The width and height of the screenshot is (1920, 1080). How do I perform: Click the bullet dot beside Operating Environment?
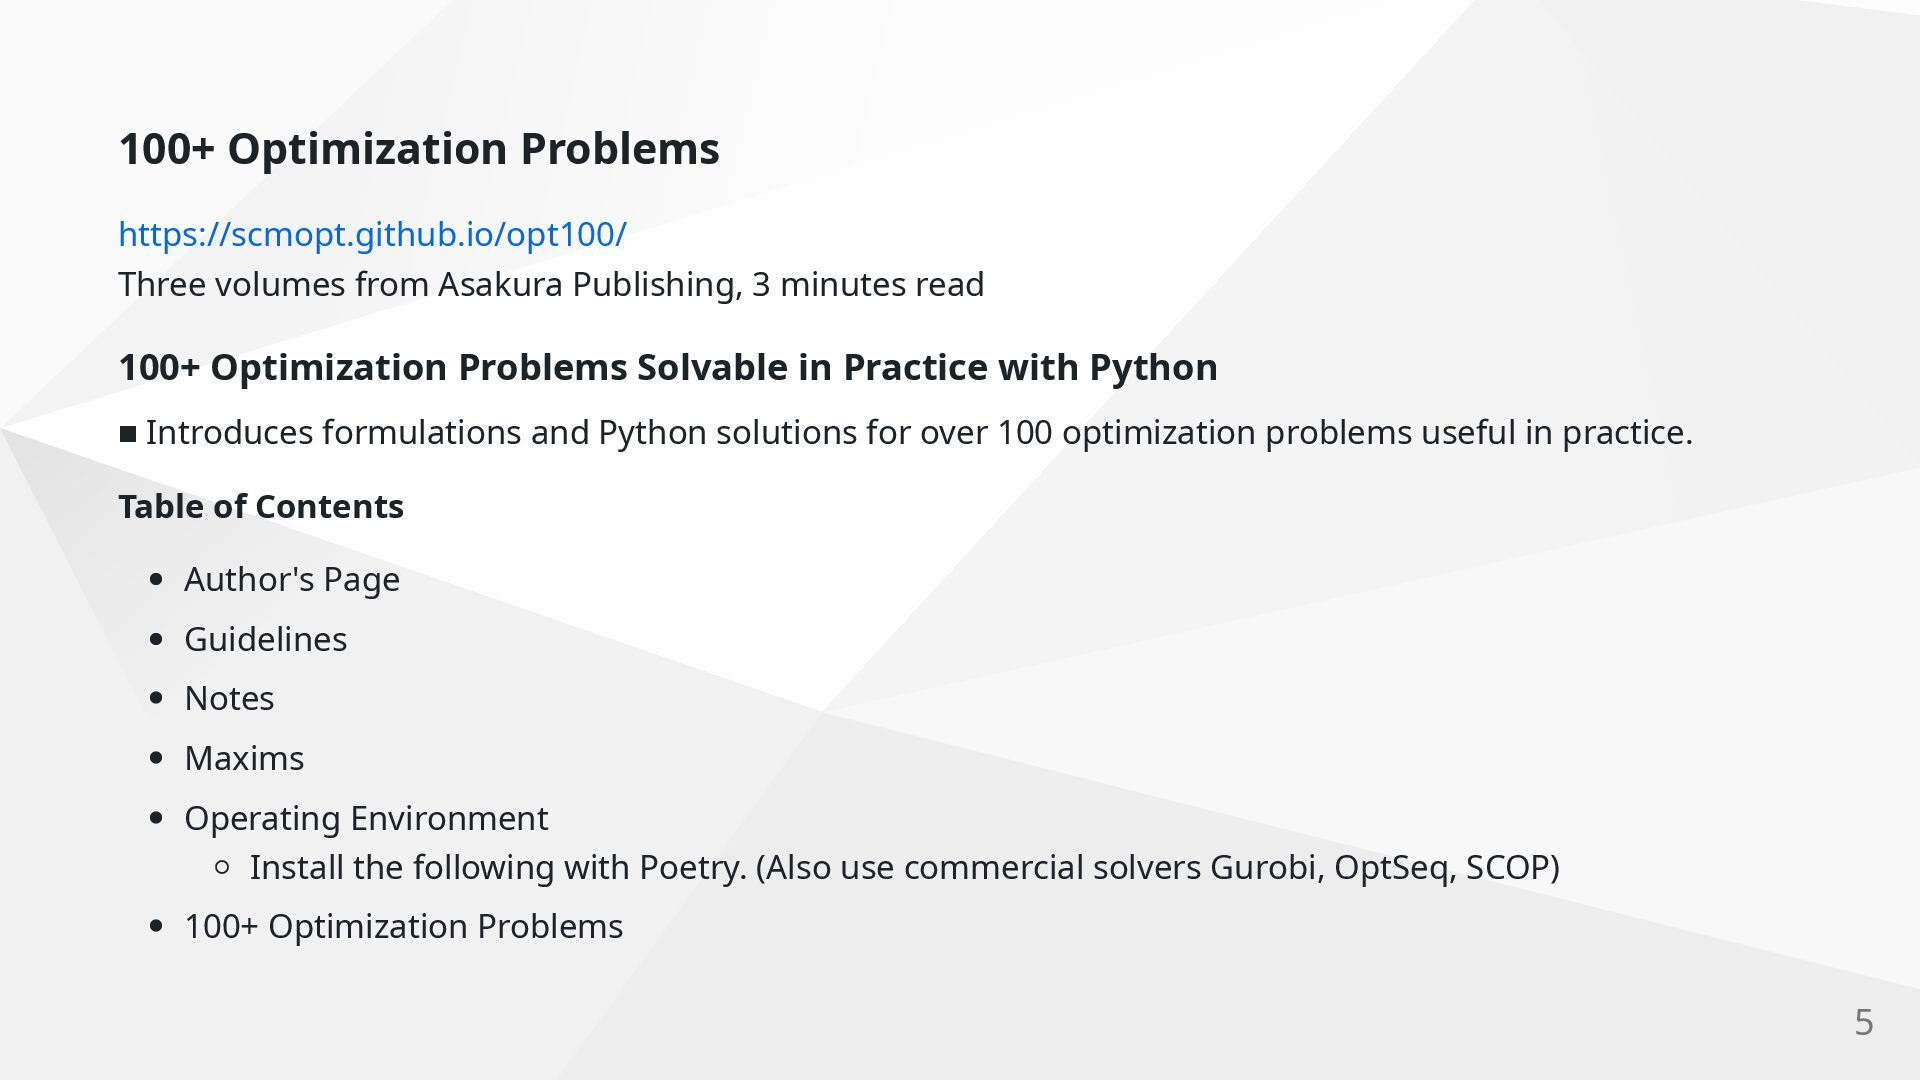[156, 819]
